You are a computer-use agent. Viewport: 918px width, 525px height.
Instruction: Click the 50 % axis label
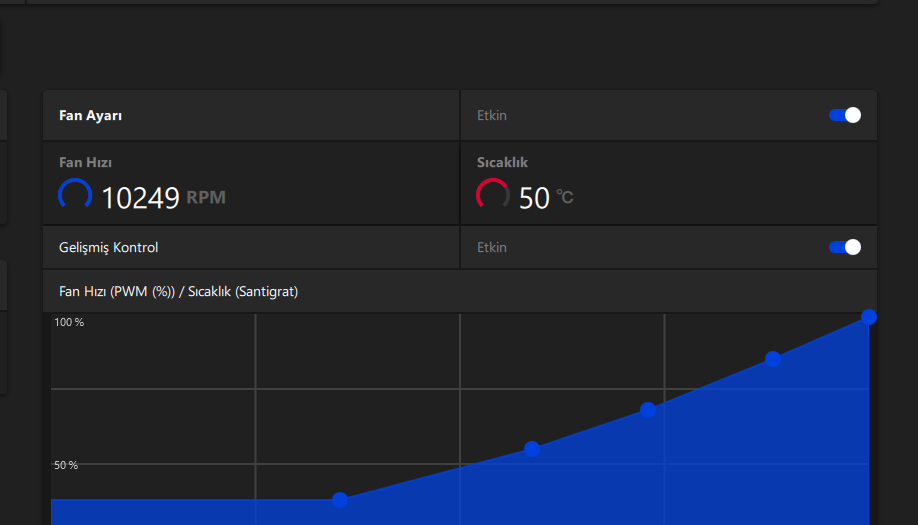coord(66,465)
